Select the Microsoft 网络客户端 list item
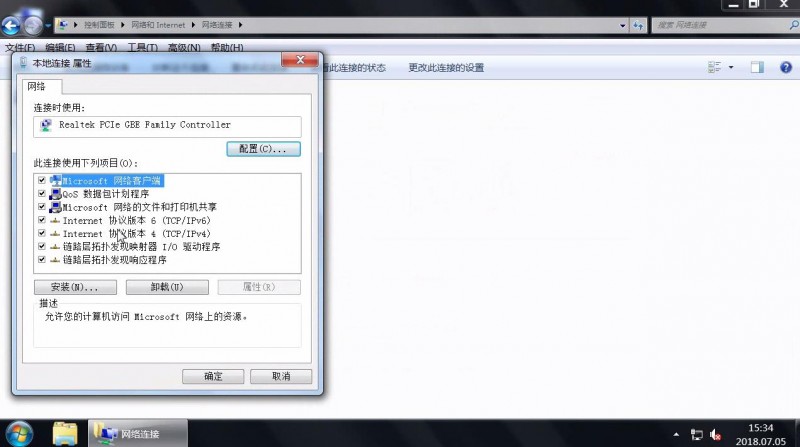Image resolution: width=800 pixels, height=447 pixels. tap(111, 181)
